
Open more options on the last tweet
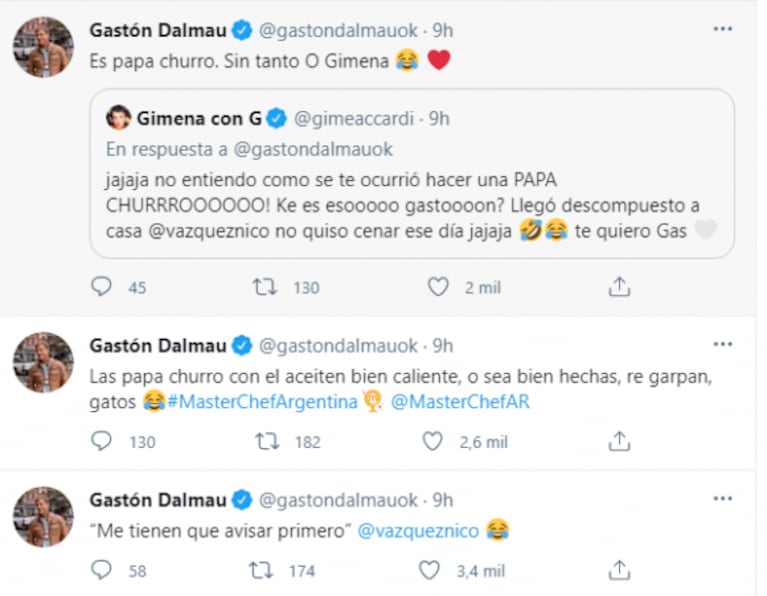[722, 498]
